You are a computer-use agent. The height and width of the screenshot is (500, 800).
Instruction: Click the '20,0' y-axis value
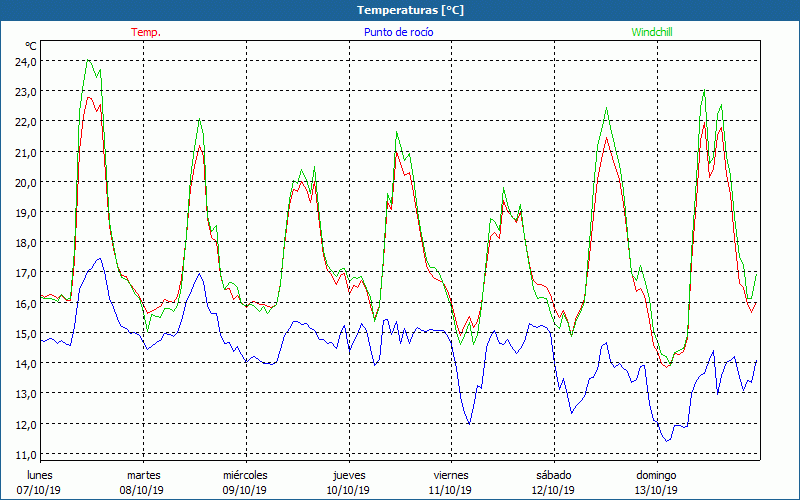[26, 183]
